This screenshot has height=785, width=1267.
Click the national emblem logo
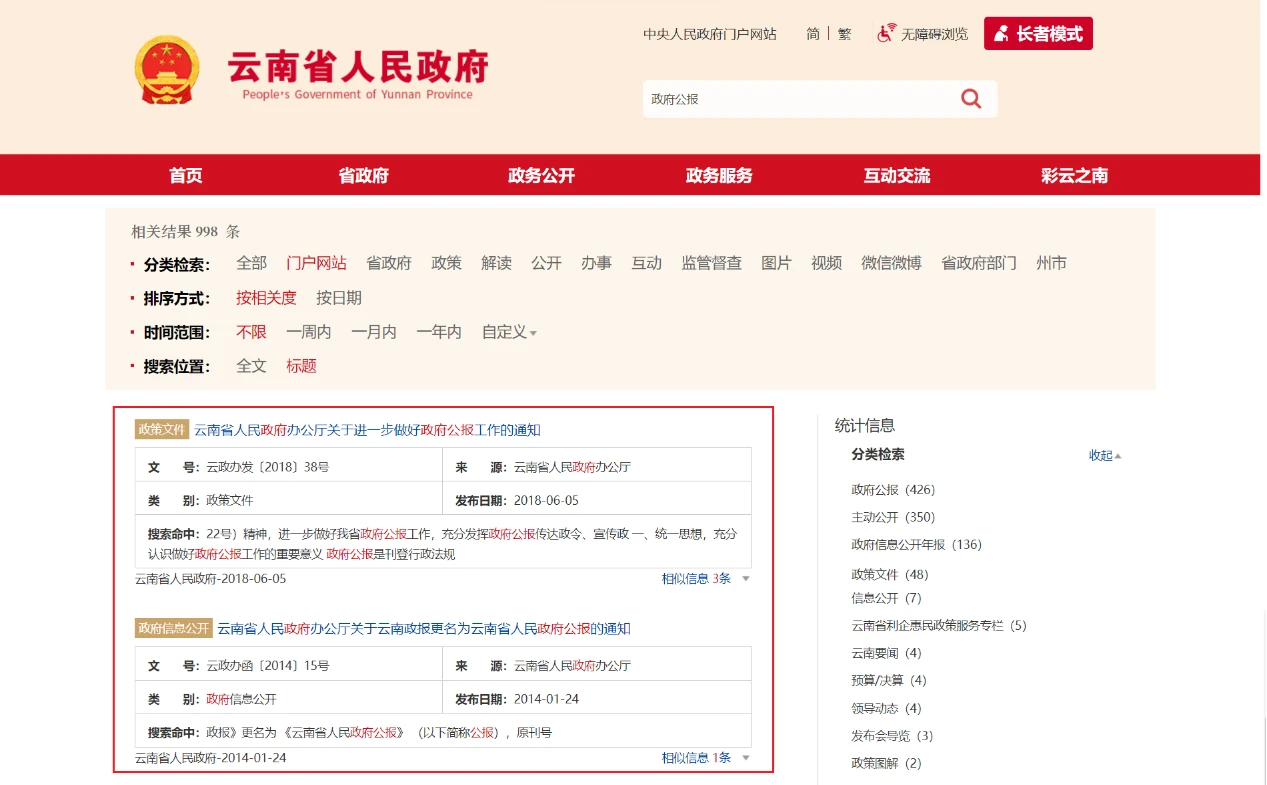[x=167, y=70]
